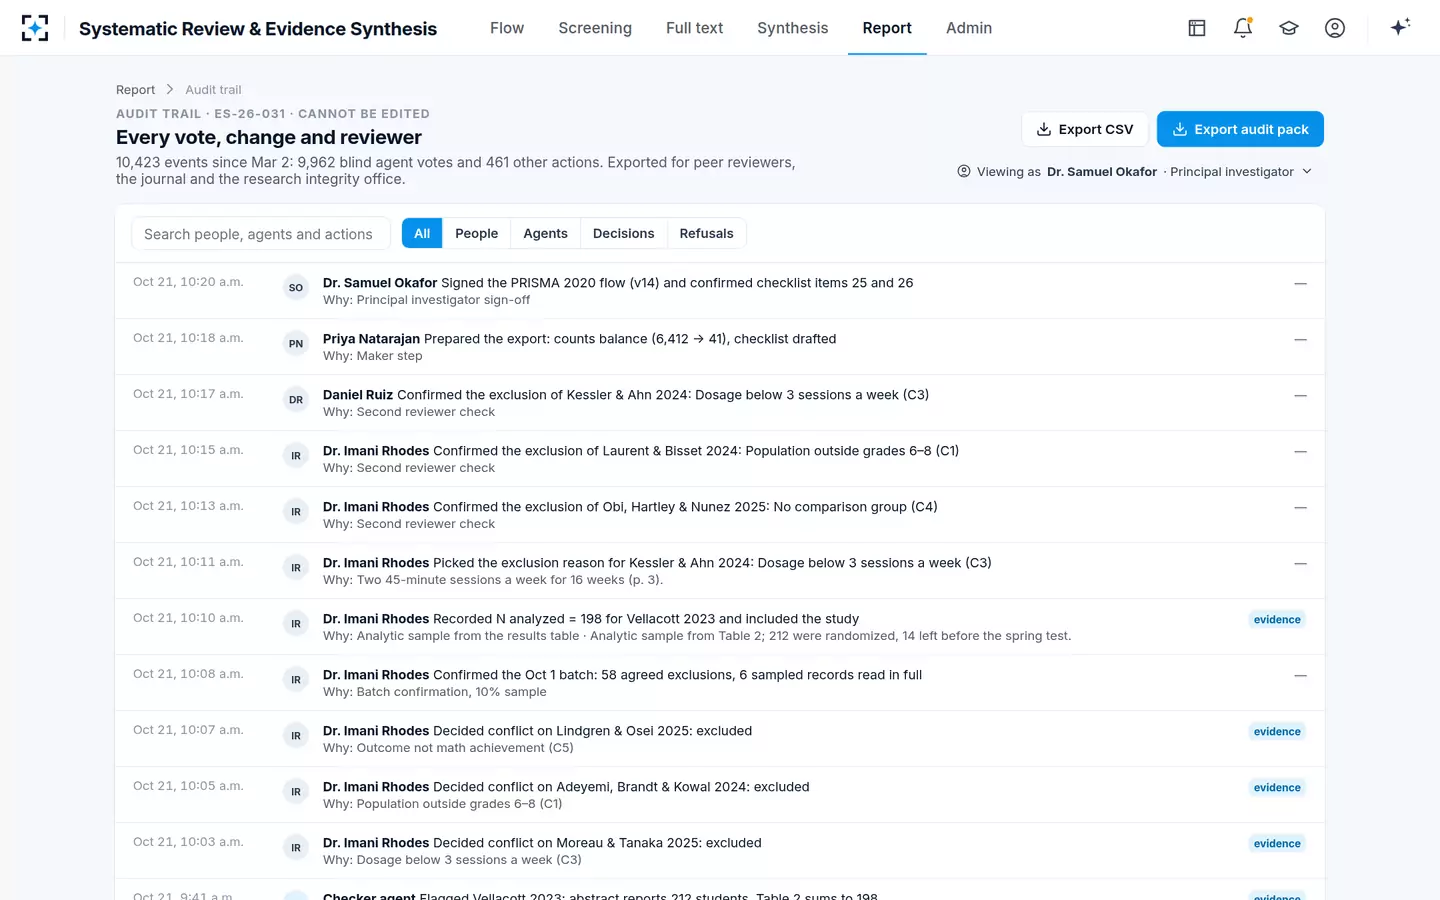Click the IR avatar on the Vellacott 2023 N analyzed row

click(x=296, y=624)
